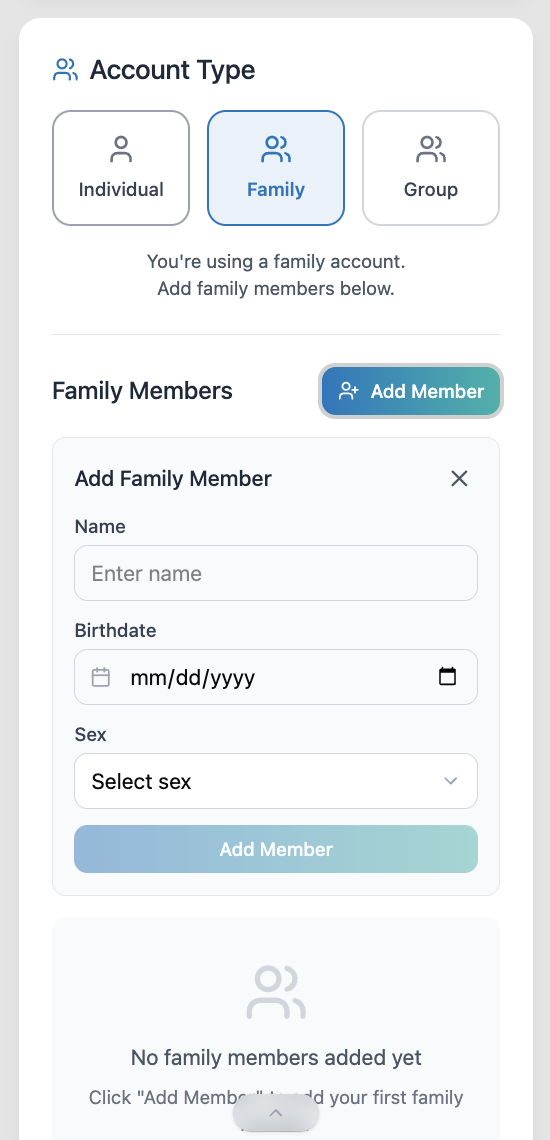Click the single-person icon in Individual card
The width and height of the screenshot is (550, 1140).
(x=121, y=149)
